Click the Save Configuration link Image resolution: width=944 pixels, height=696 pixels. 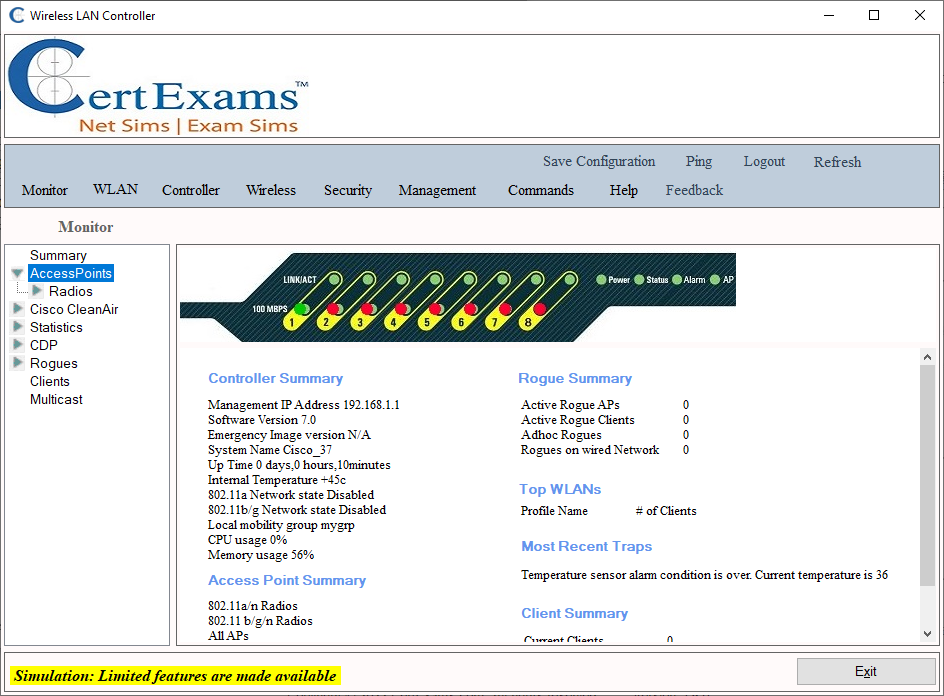[x=598, y=161]
